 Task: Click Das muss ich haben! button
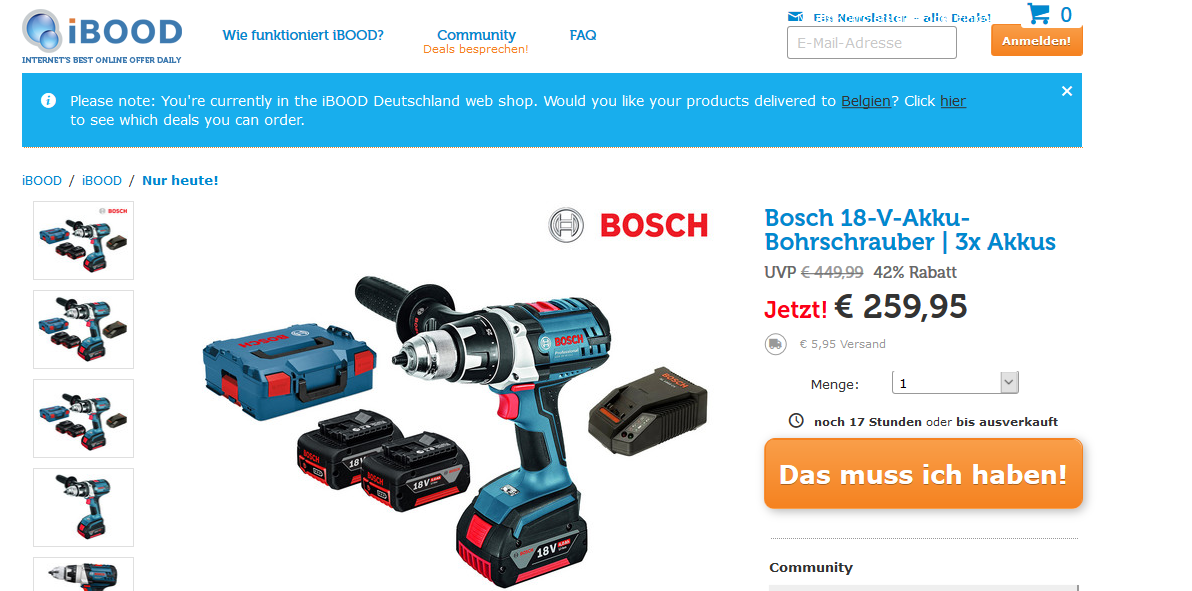pyautogui.click(x=923, y=474)
